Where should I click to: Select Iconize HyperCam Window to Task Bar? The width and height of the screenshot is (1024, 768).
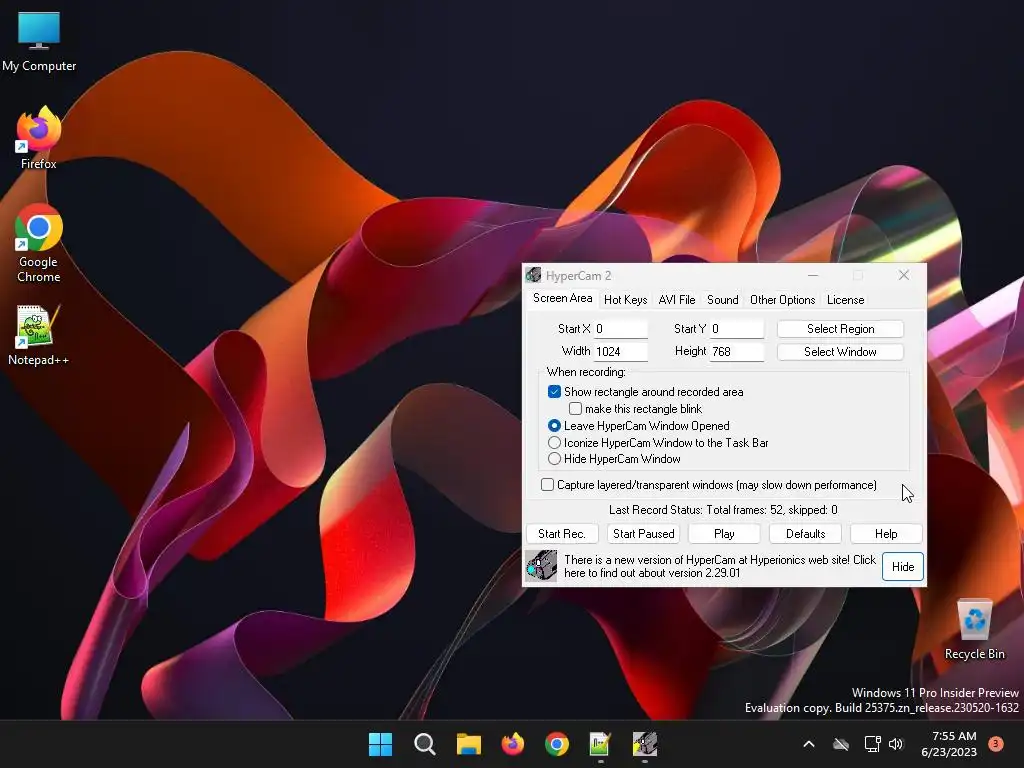[x=554, y=443]
